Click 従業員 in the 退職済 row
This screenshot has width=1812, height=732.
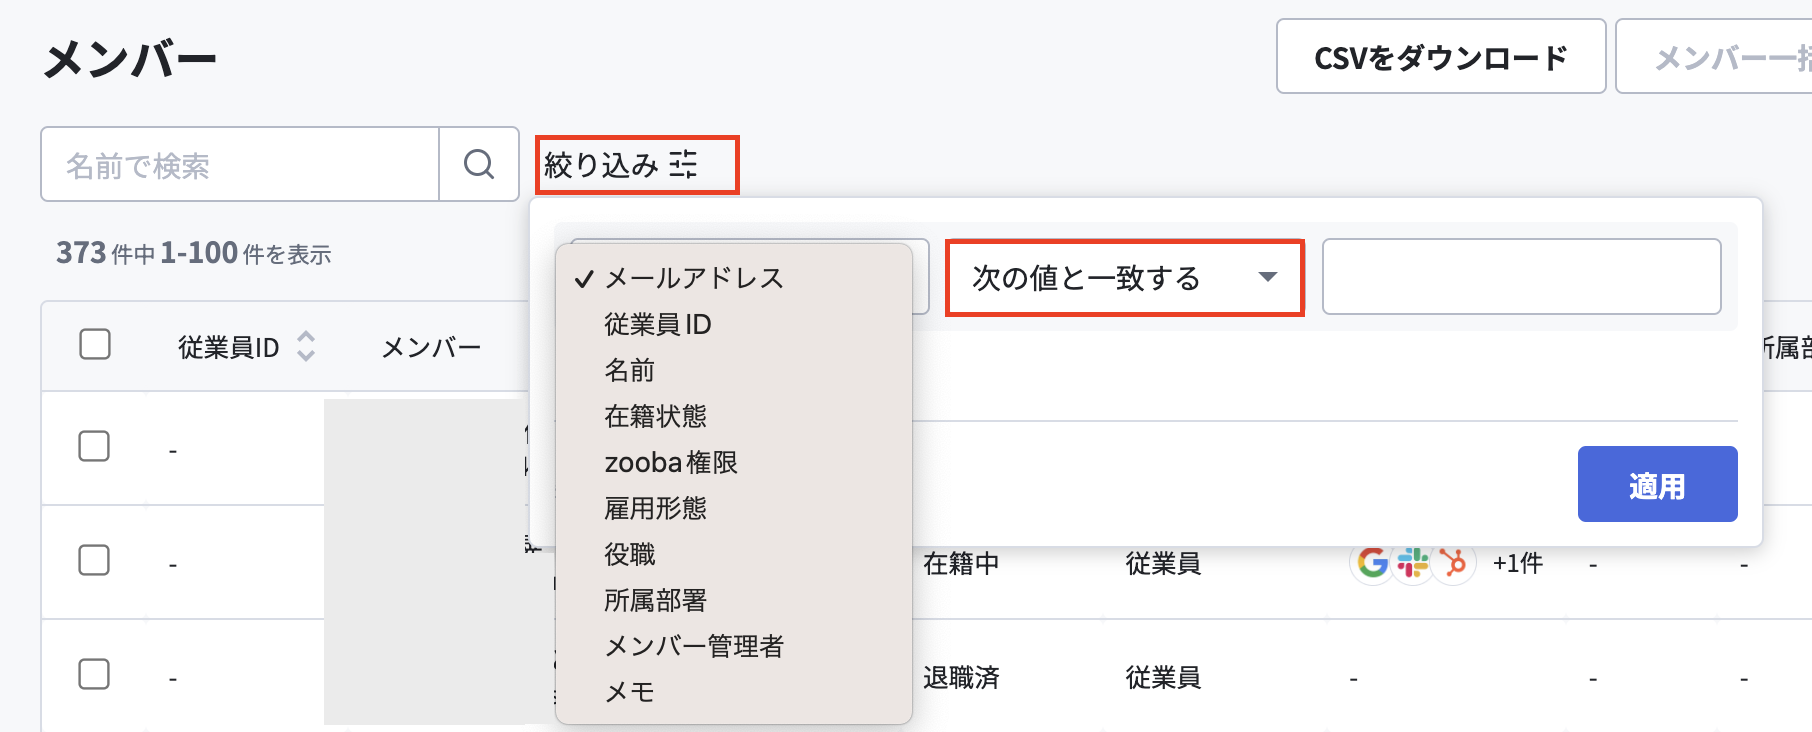(x=1163, y=677)
